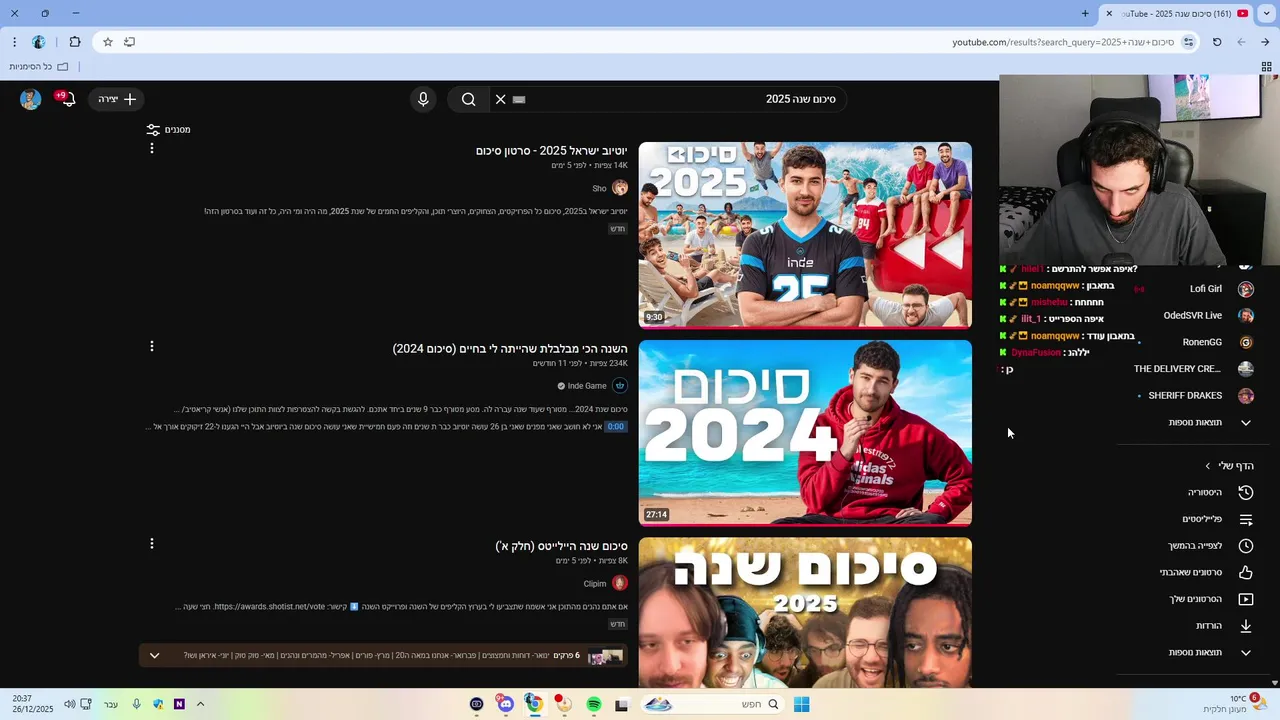
Task: Open Playlists (פלייליסטים) in the sidebar
Action: tap(1192, 519)
